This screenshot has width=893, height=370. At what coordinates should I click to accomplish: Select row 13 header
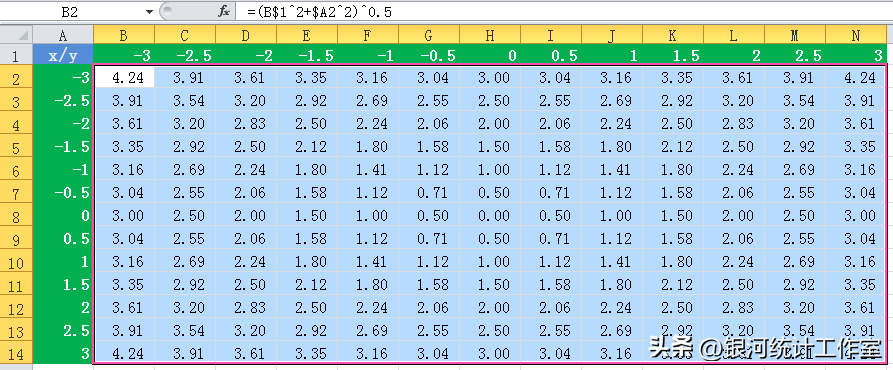17,331
